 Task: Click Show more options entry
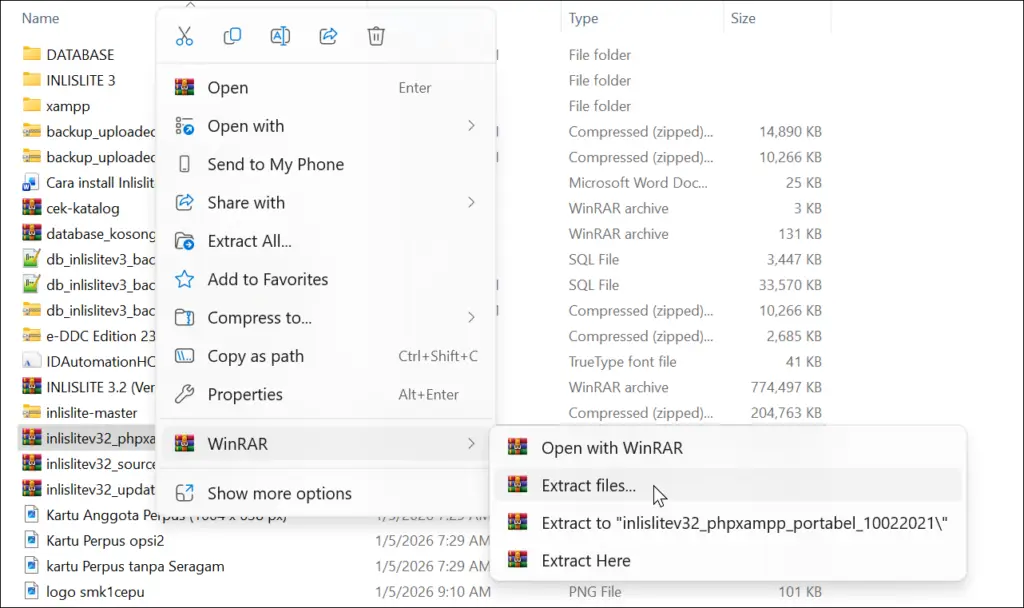coord(279,493)
